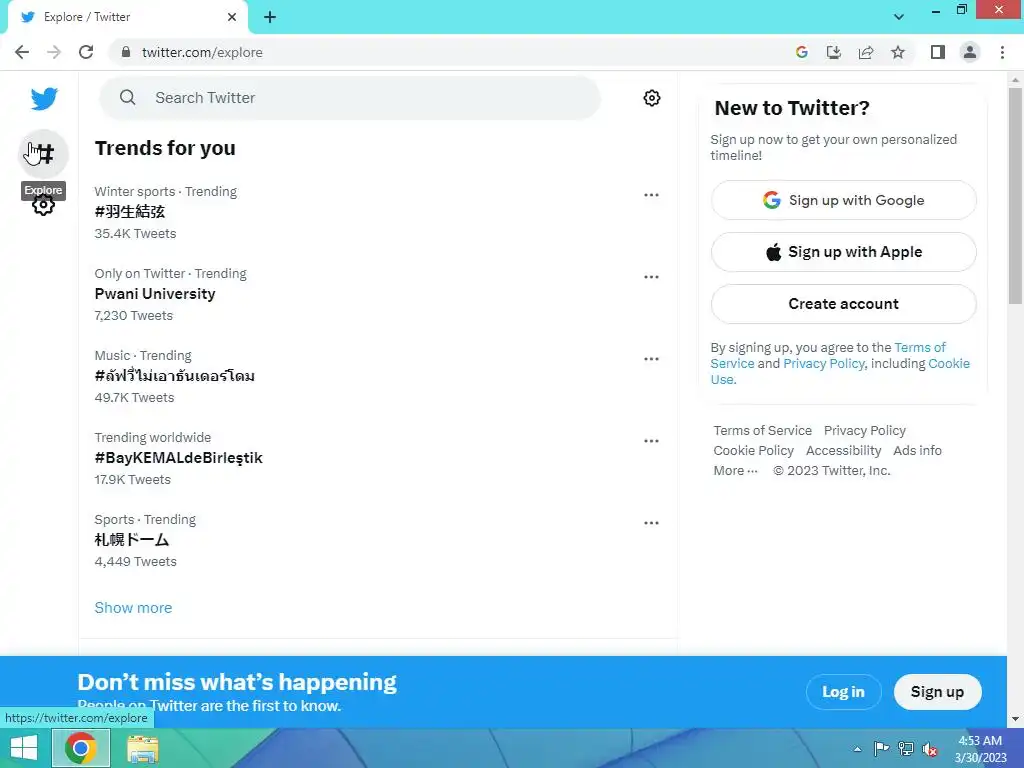Open more options for Pwani University trend
This screenshot has height=768, width=1024.
(651, 277)
